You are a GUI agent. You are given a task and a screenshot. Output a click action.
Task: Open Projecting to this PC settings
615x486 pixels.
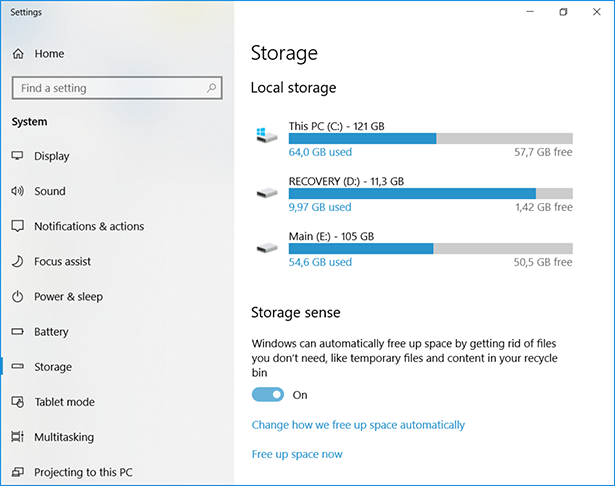click(x=82, y=472)
